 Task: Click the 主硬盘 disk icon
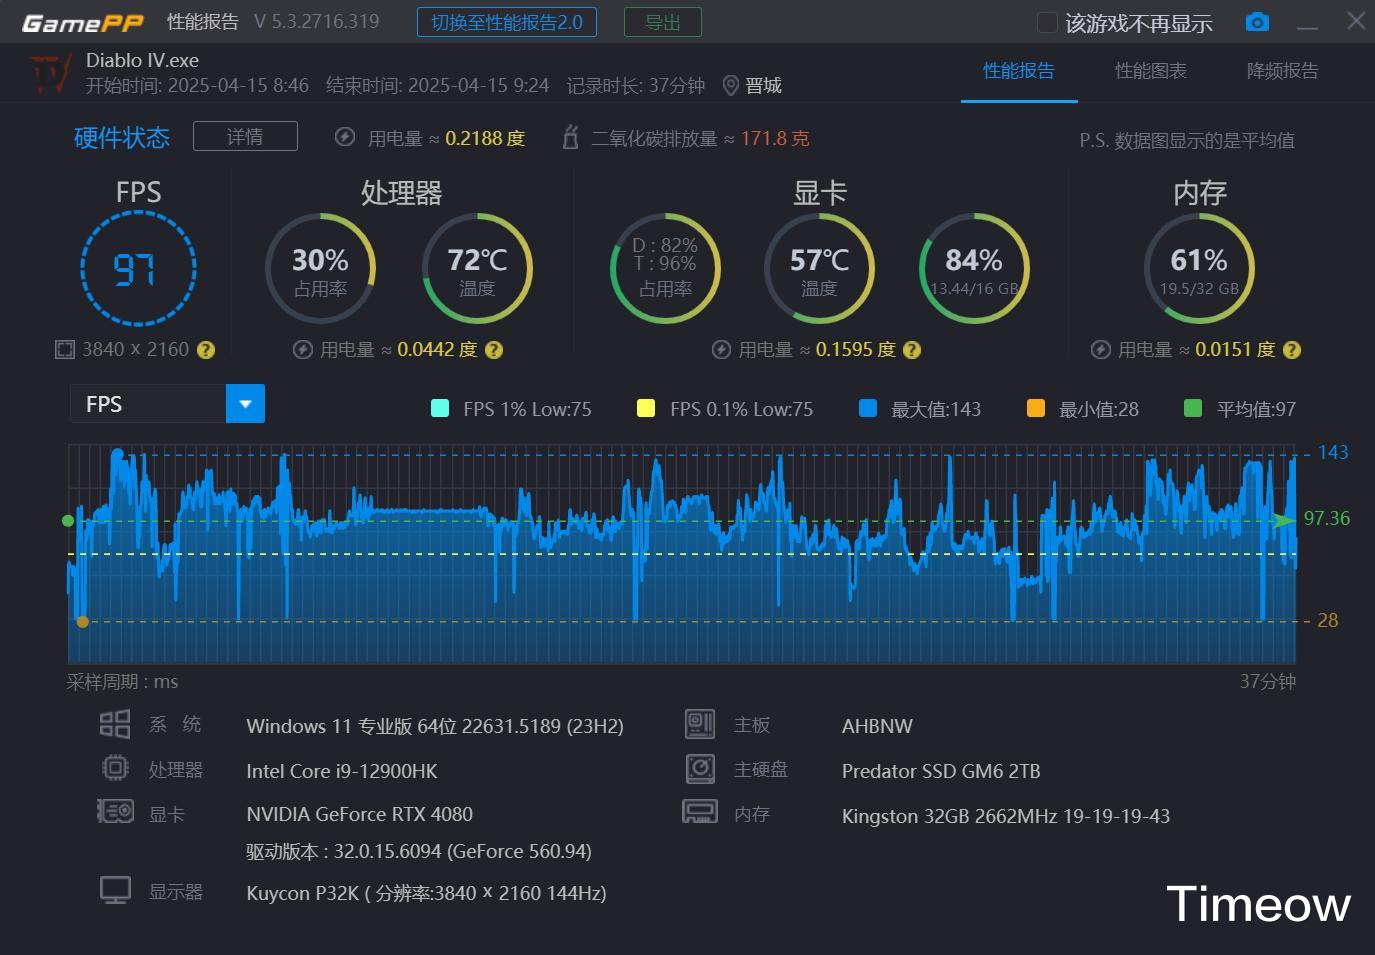[700, 768]
